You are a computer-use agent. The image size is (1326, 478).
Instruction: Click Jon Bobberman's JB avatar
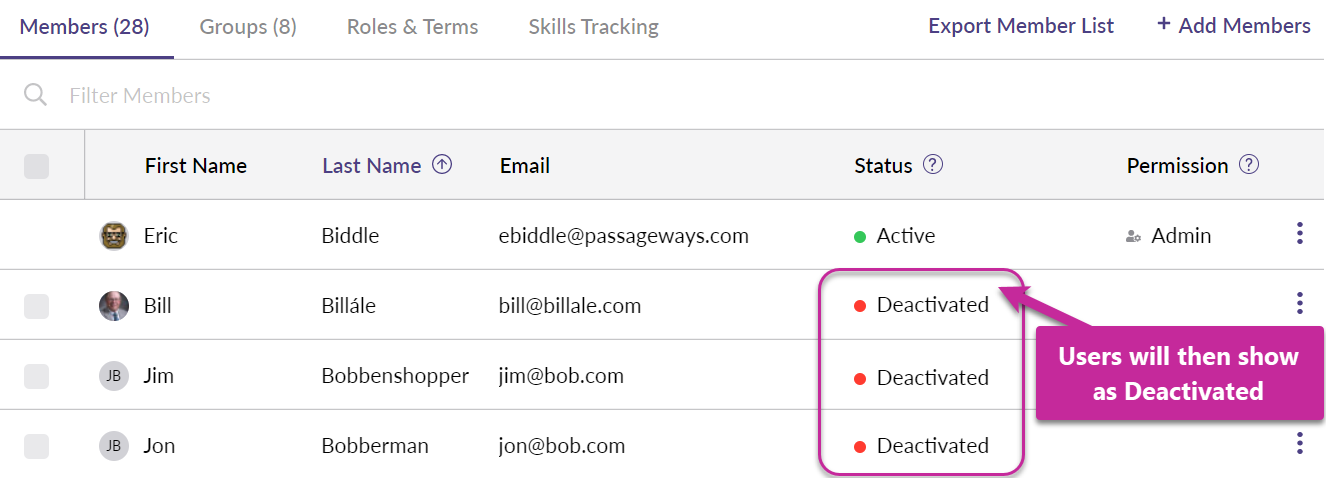point(114,446)
